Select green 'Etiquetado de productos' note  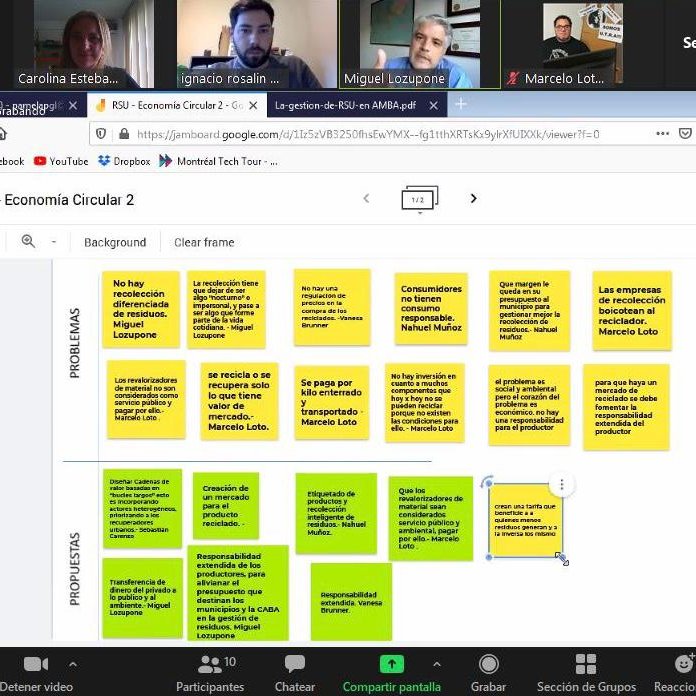(336, 514)
